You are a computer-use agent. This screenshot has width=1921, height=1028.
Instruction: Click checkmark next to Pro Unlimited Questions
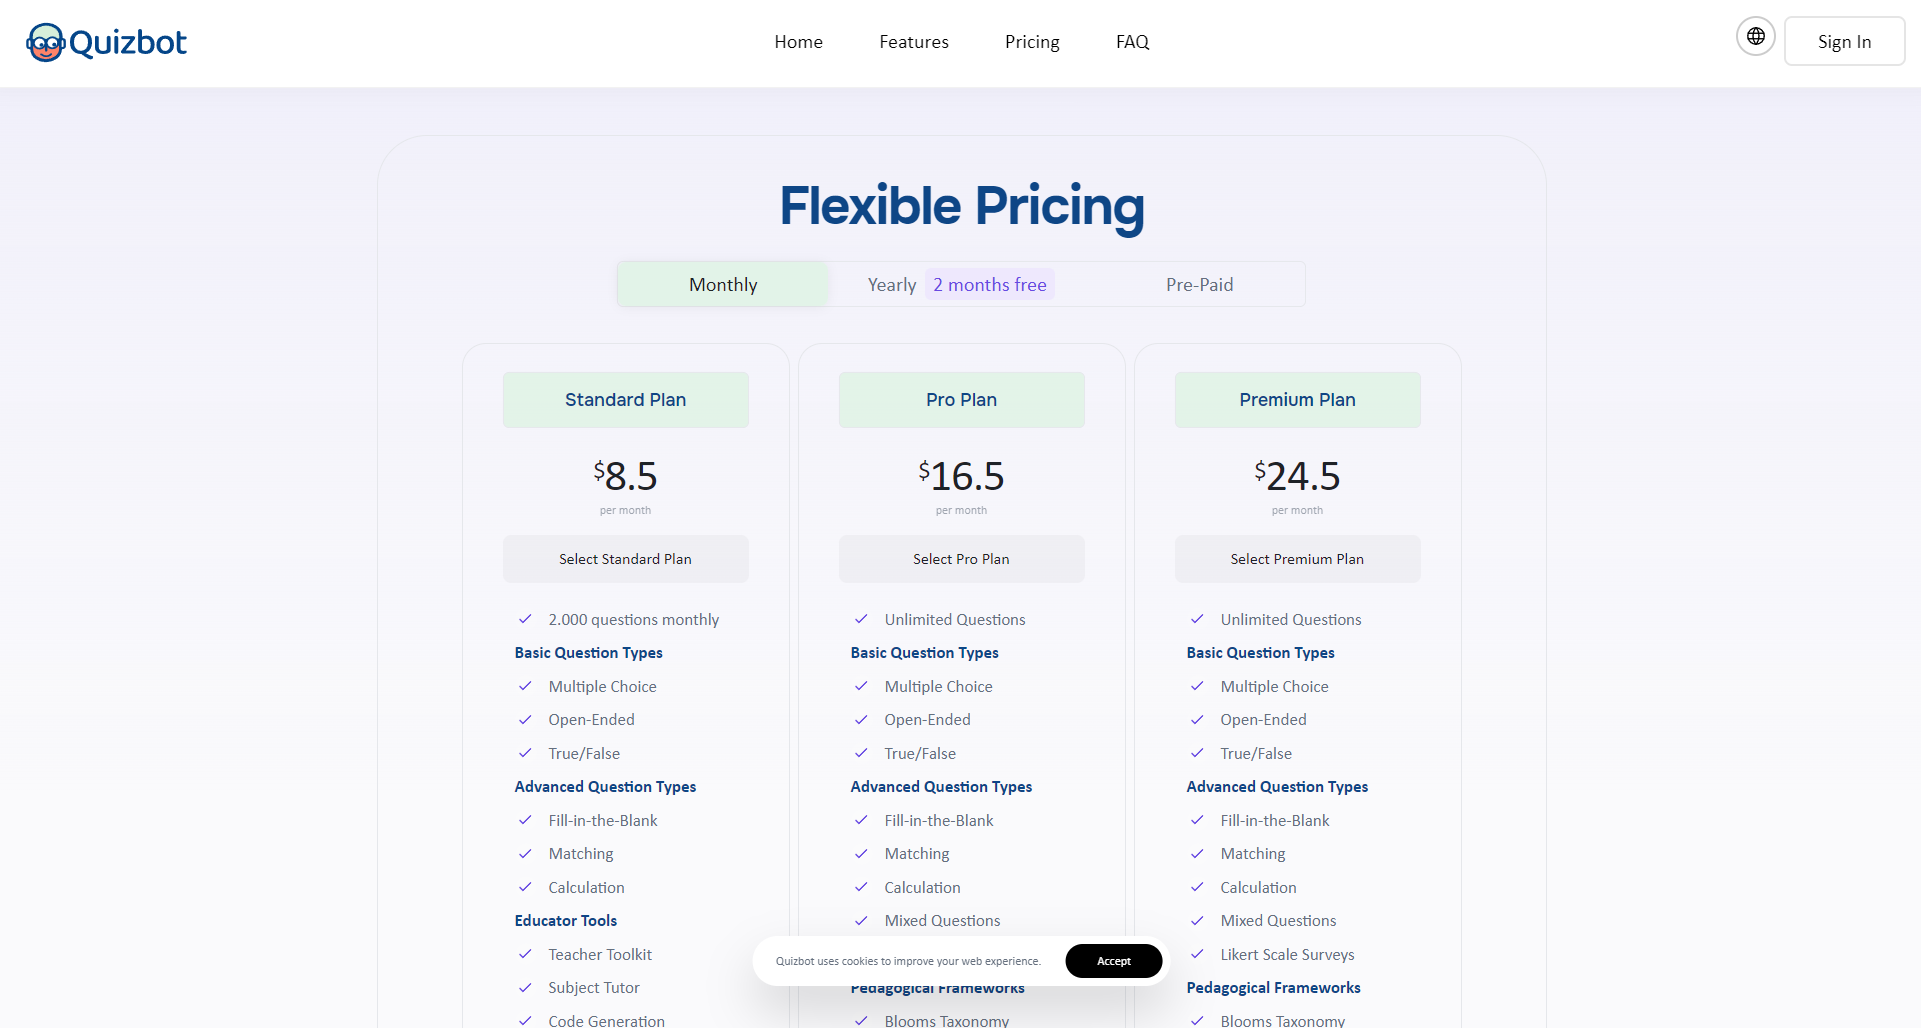pyautogui.click(x=861, y=619)
